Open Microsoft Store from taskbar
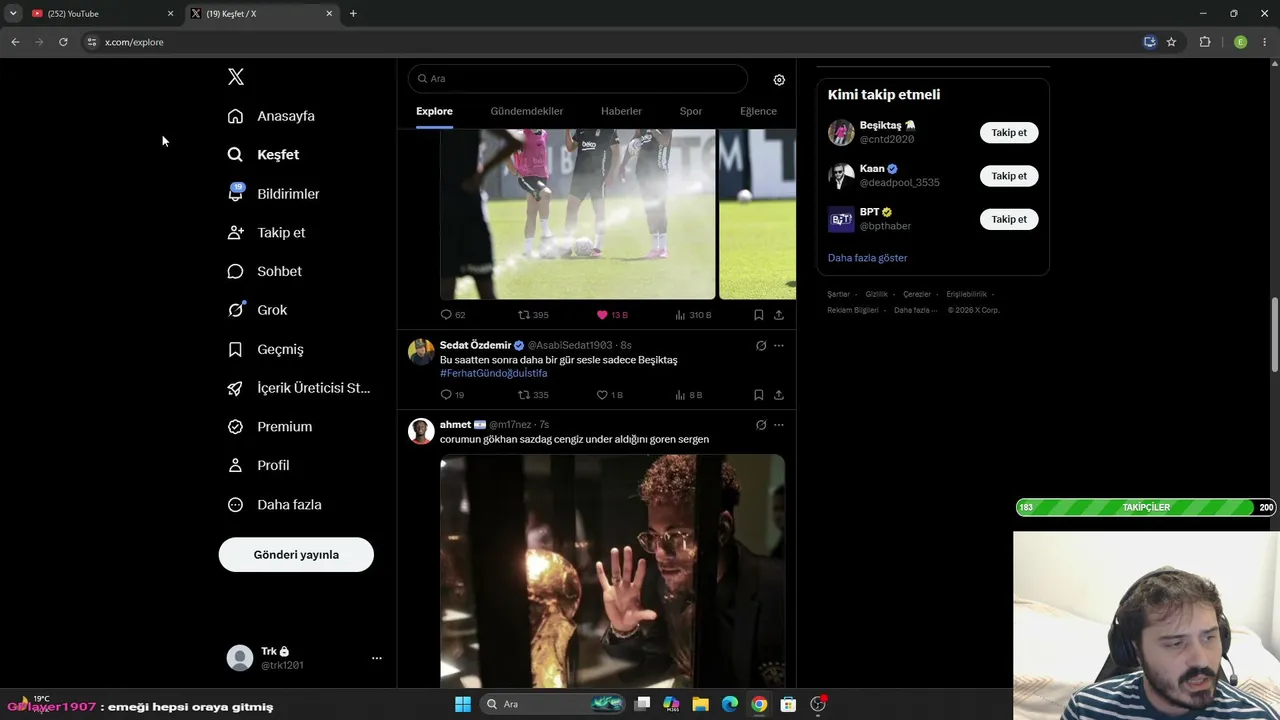Image resolution: width=1280 pixels, height=720 pixels. [788, 704]
